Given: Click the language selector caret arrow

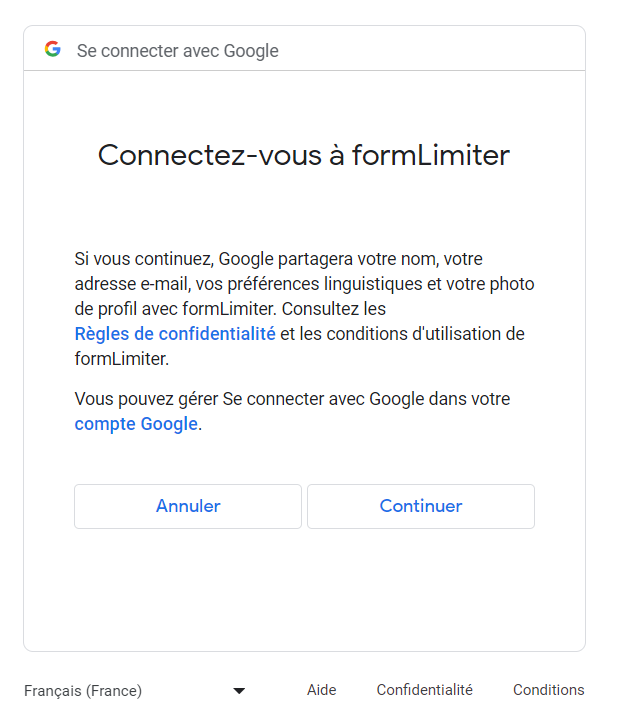Looking at the screenshot, I should (239, 691).
